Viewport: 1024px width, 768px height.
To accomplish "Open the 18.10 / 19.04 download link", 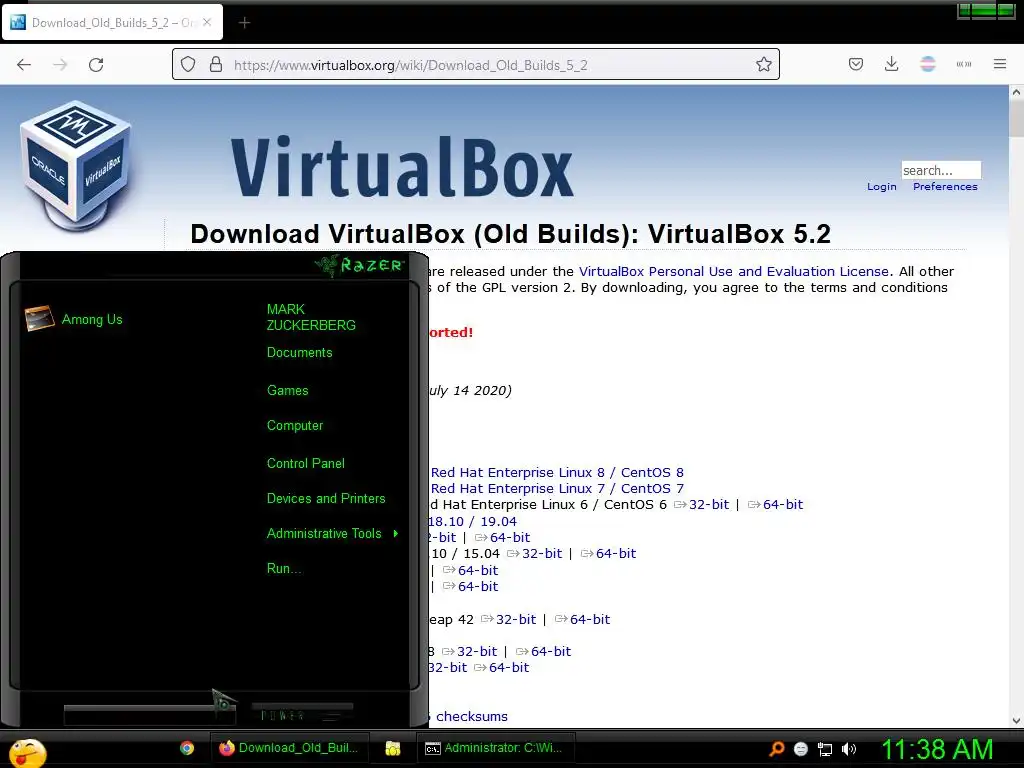I will (472, 521).
